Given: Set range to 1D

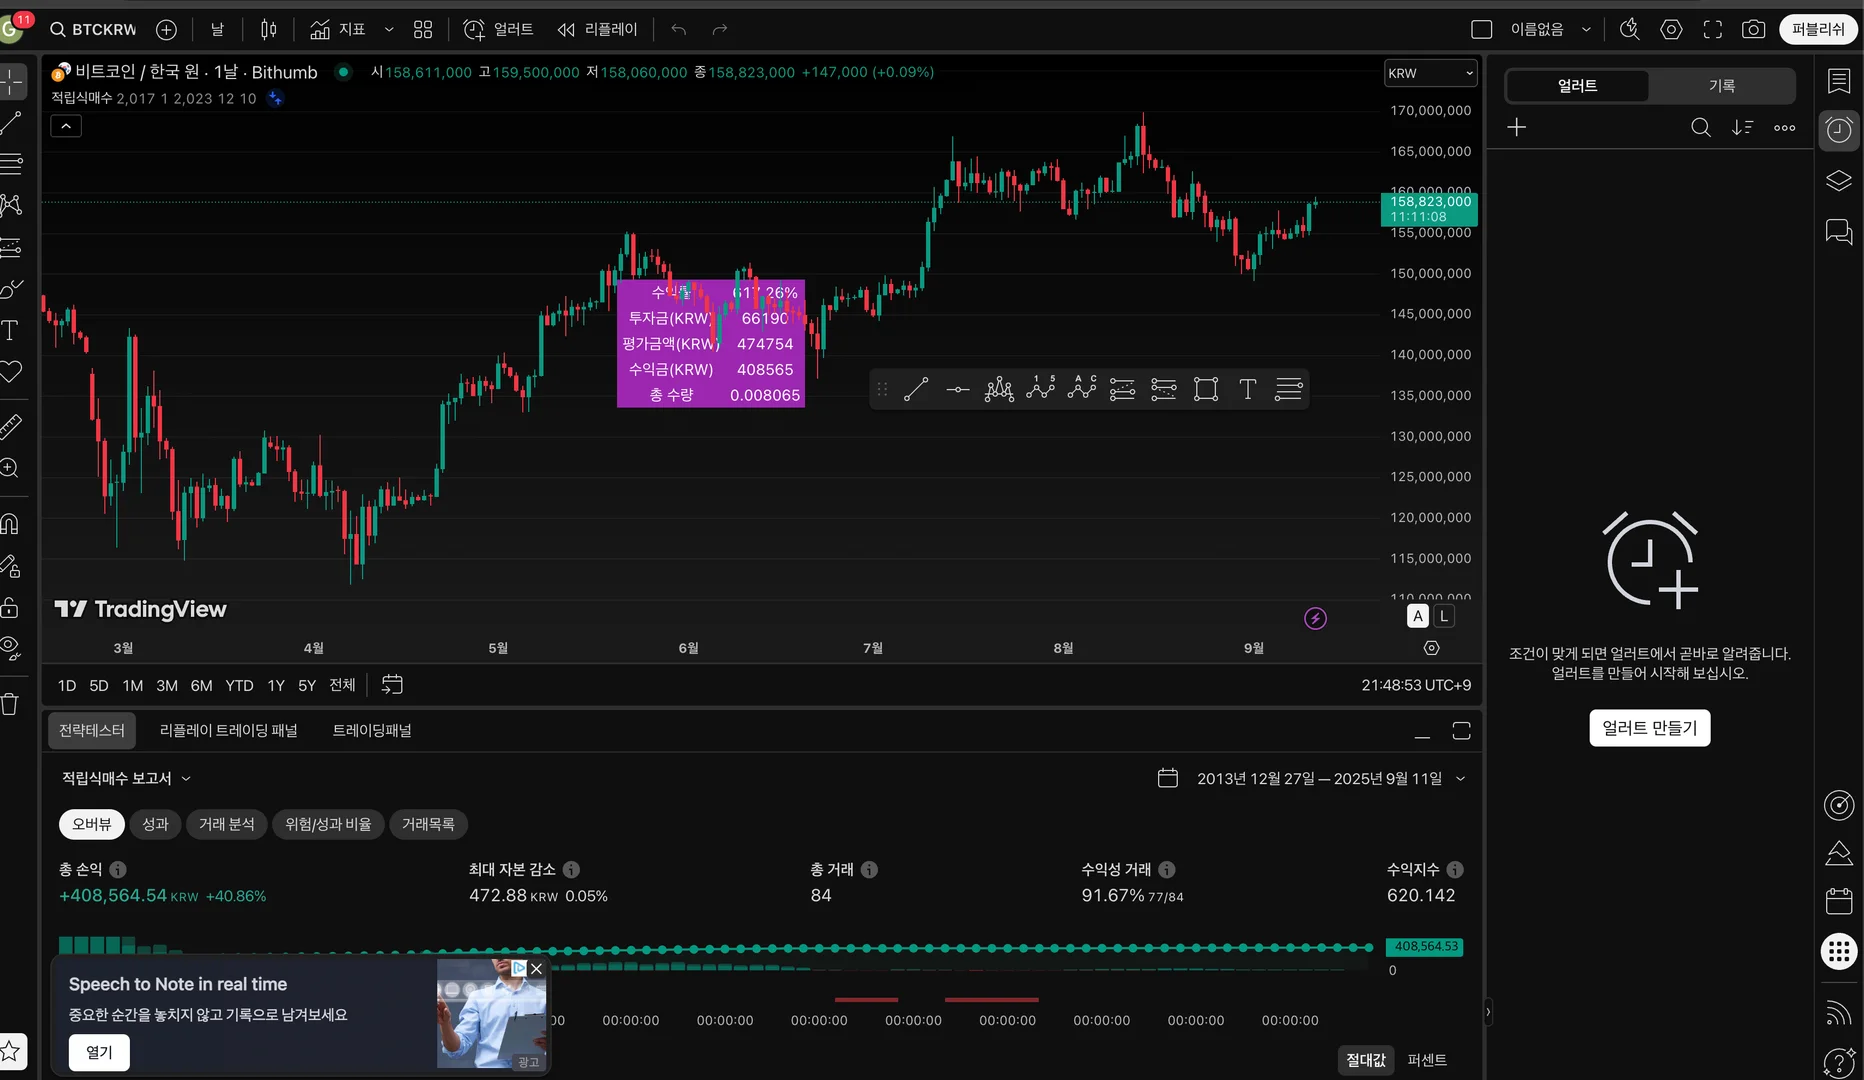Looking at the screenshot, I should pos(67,685).
